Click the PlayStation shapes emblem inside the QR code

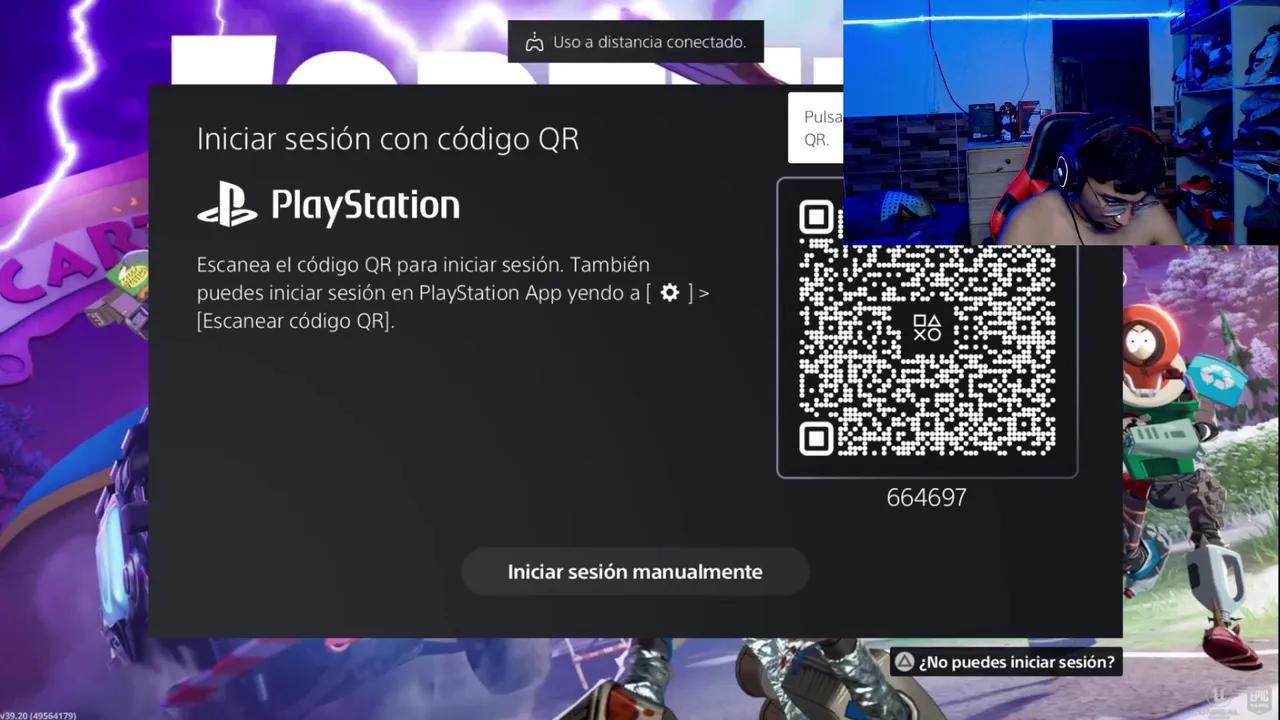(x=927, y=327)
